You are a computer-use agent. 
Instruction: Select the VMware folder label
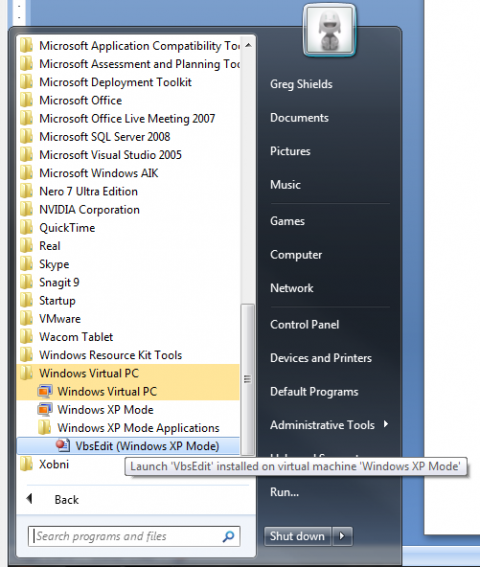pyautogui.click(x=60, y=319)
